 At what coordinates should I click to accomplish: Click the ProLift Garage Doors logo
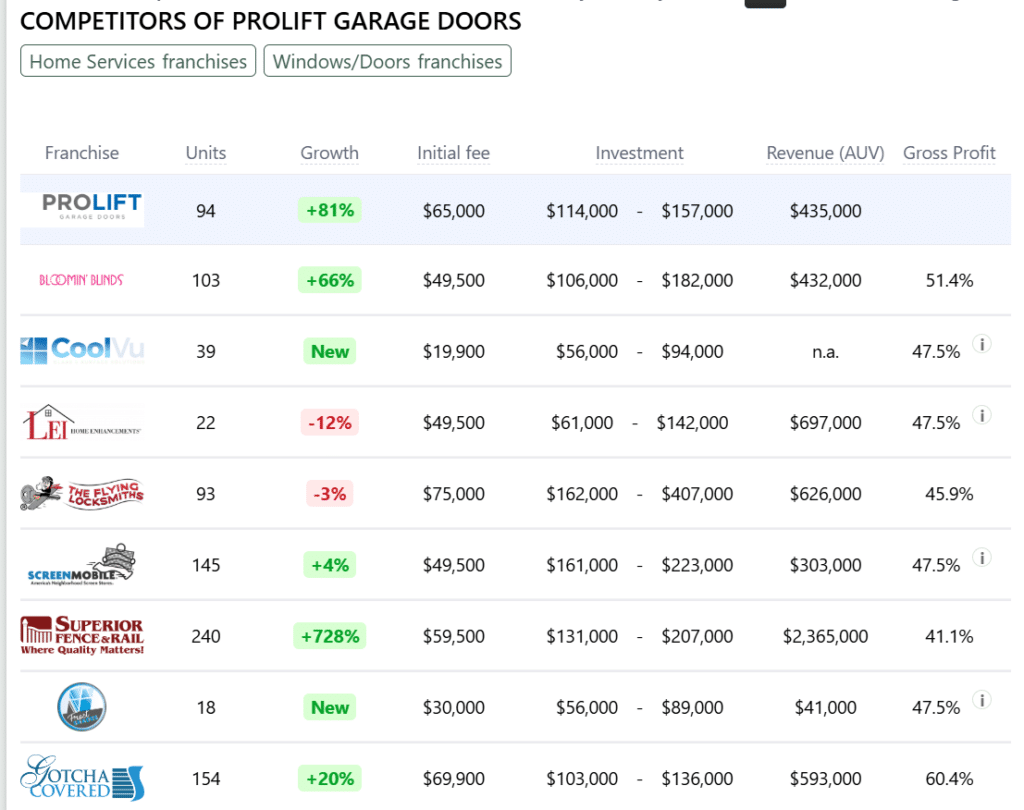tap(82, 209)
